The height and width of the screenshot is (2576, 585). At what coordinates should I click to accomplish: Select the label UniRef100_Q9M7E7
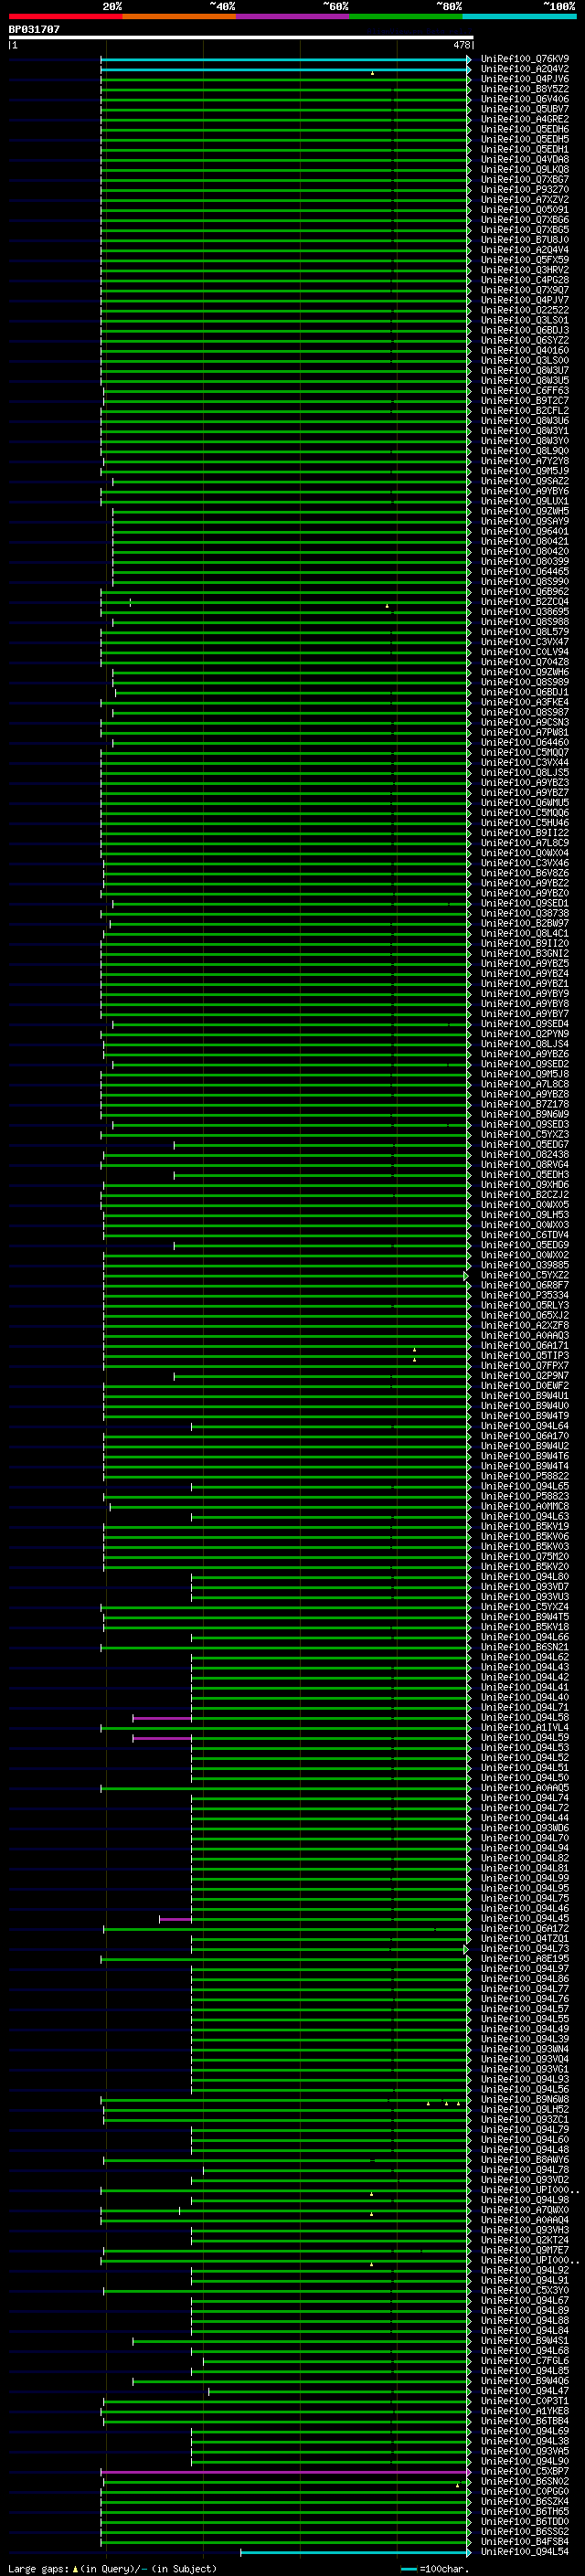525,2251
